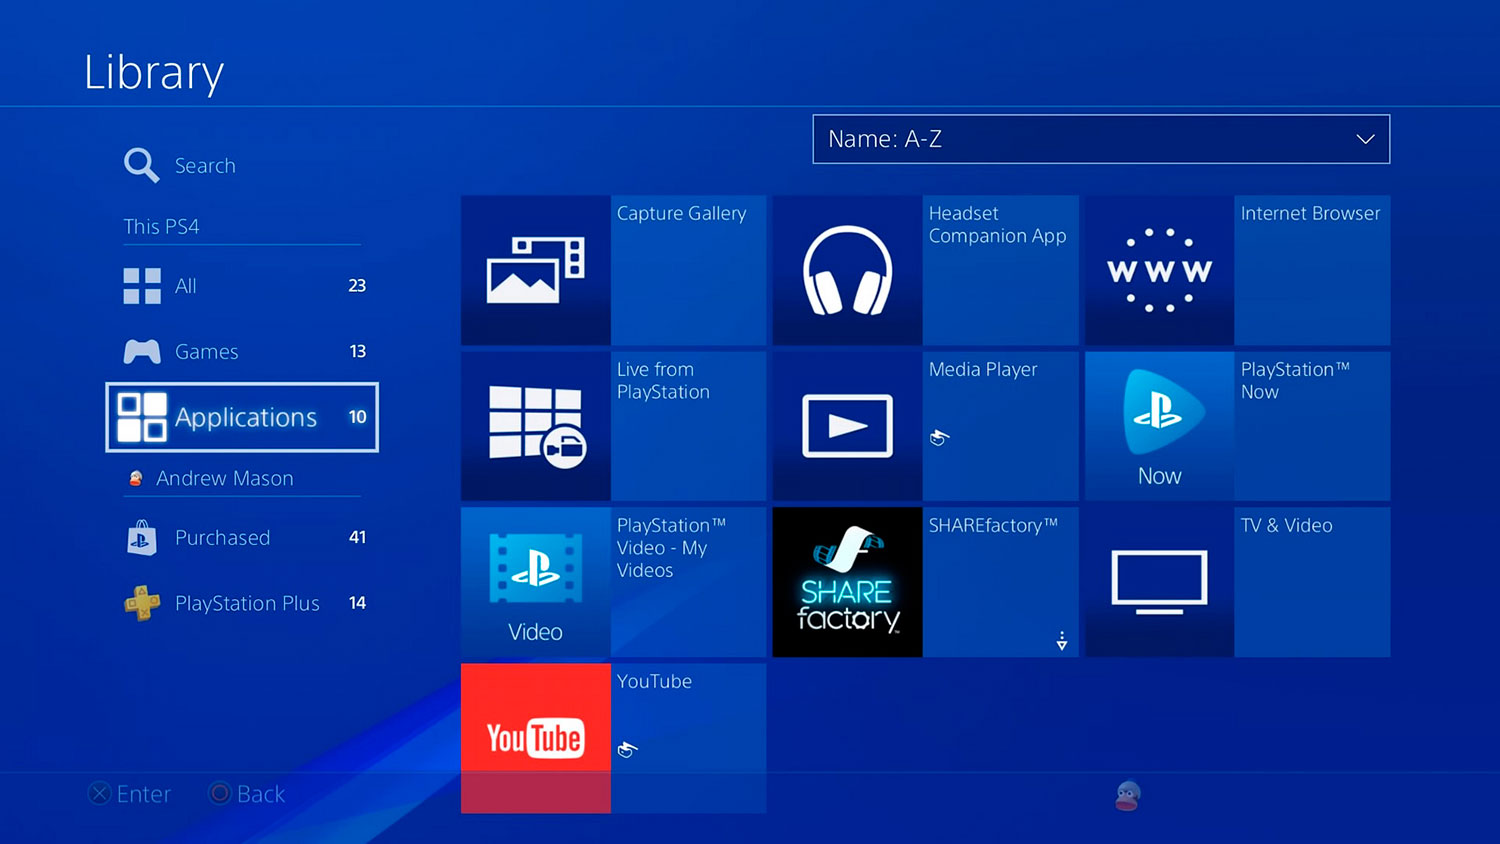Click the user avatar near bottom right
Image resolution: width=1500 pixels, height=844 pixels.
click(x=1128, y=795)
